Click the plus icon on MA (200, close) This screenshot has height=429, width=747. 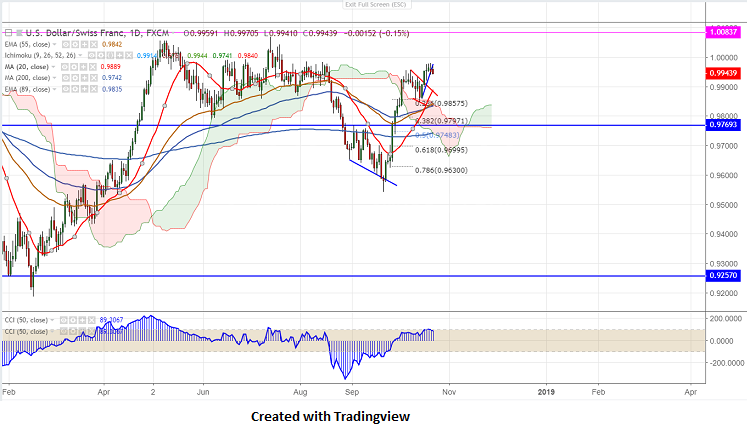pyautogui.click(x=84, y=78)
